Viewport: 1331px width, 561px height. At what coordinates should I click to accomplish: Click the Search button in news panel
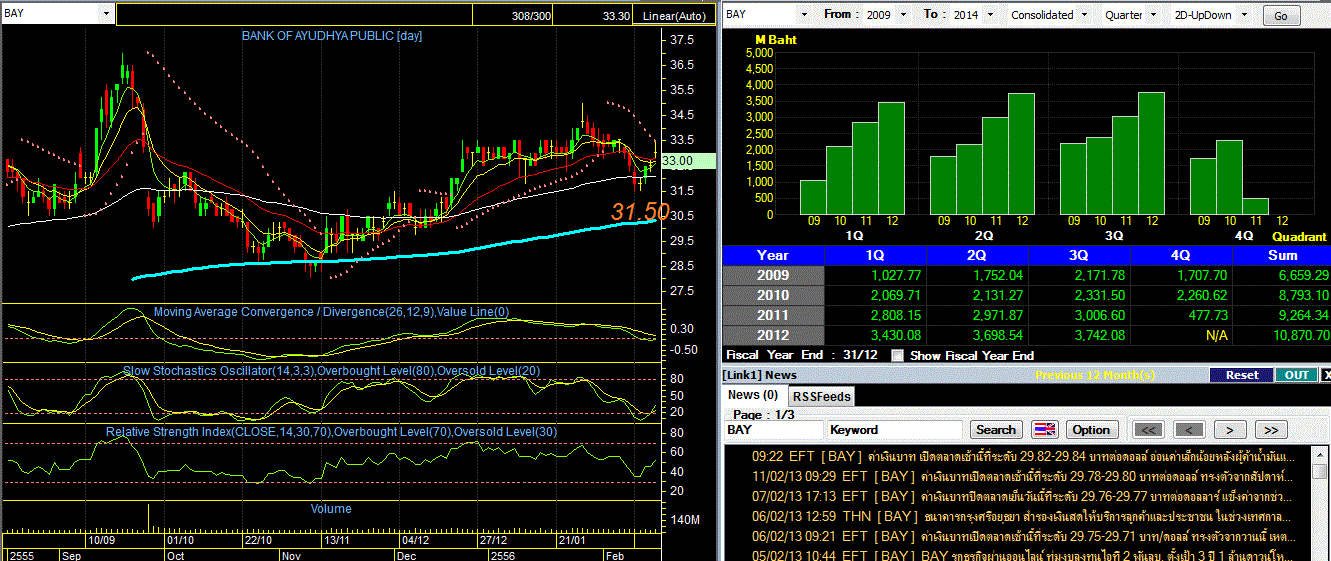point(996,430)
